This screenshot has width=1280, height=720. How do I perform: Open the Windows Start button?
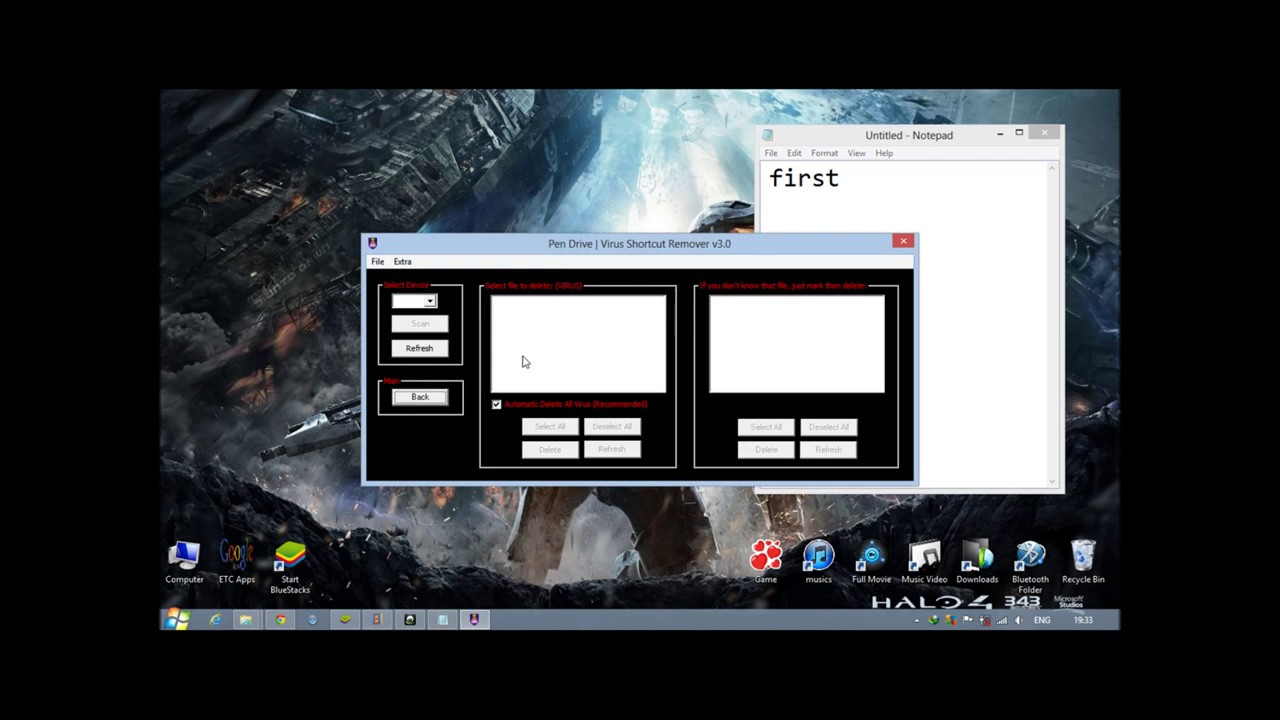[x=177, y=620]
